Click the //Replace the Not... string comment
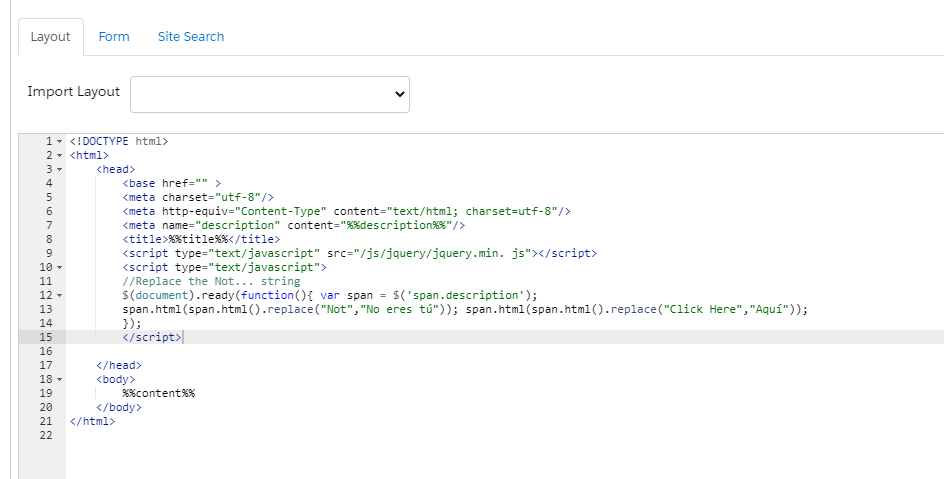 tap(211, 281)
